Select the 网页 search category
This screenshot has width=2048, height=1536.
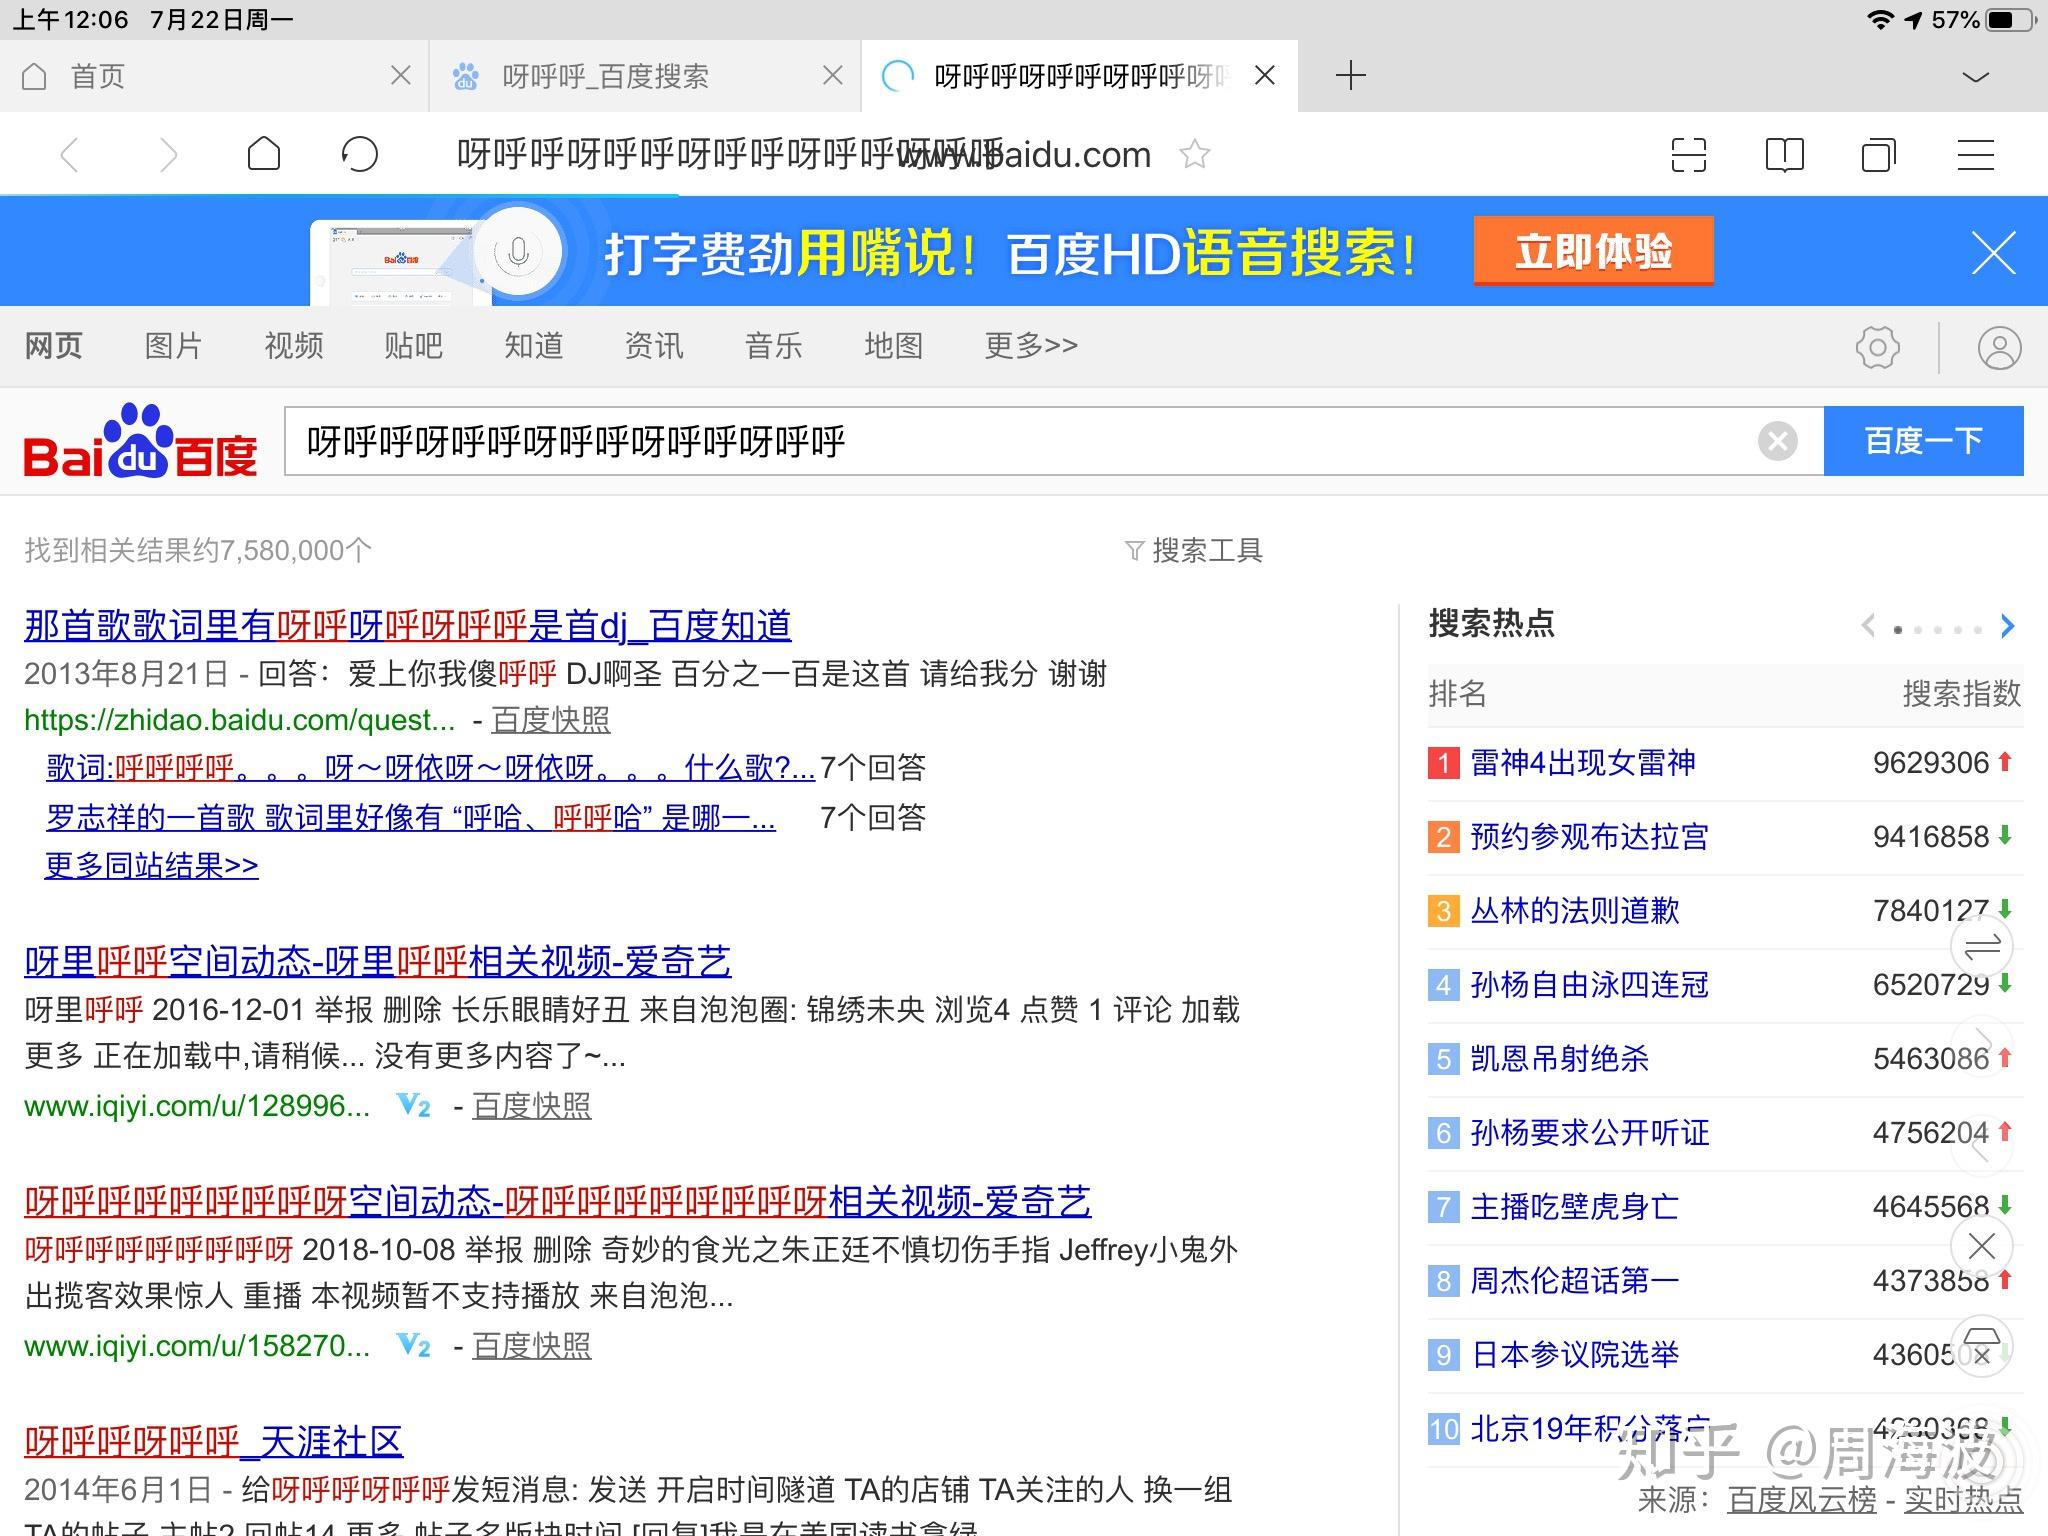coord(54,346)
